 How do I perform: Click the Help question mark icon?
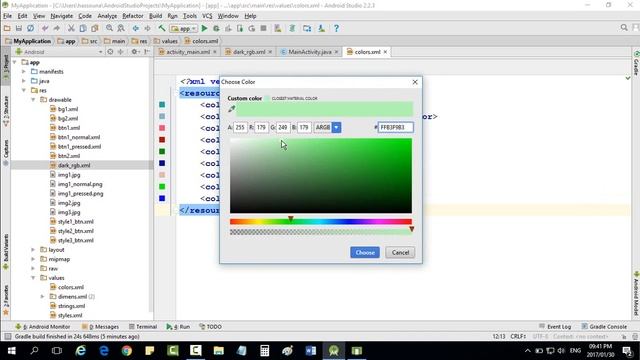point(336,28)
